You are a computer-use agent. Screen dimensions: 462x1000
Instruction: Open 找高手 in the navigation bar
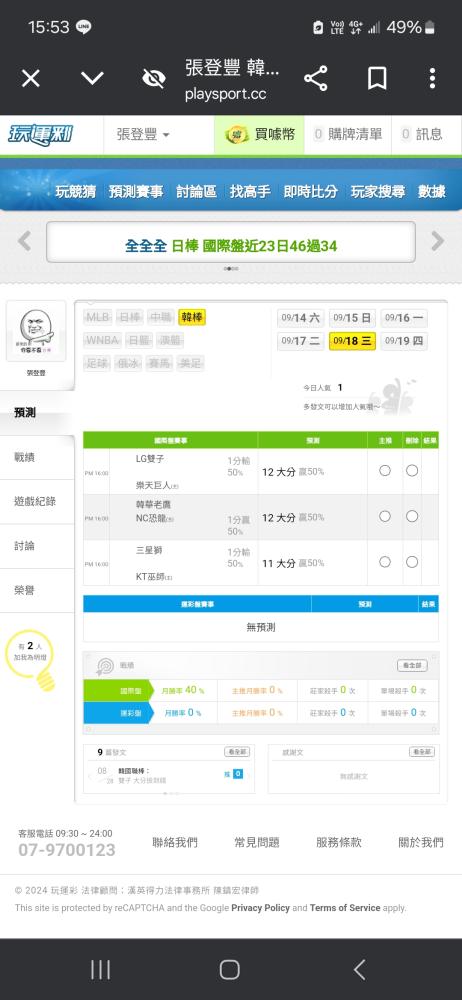click(x=250, y=191)
